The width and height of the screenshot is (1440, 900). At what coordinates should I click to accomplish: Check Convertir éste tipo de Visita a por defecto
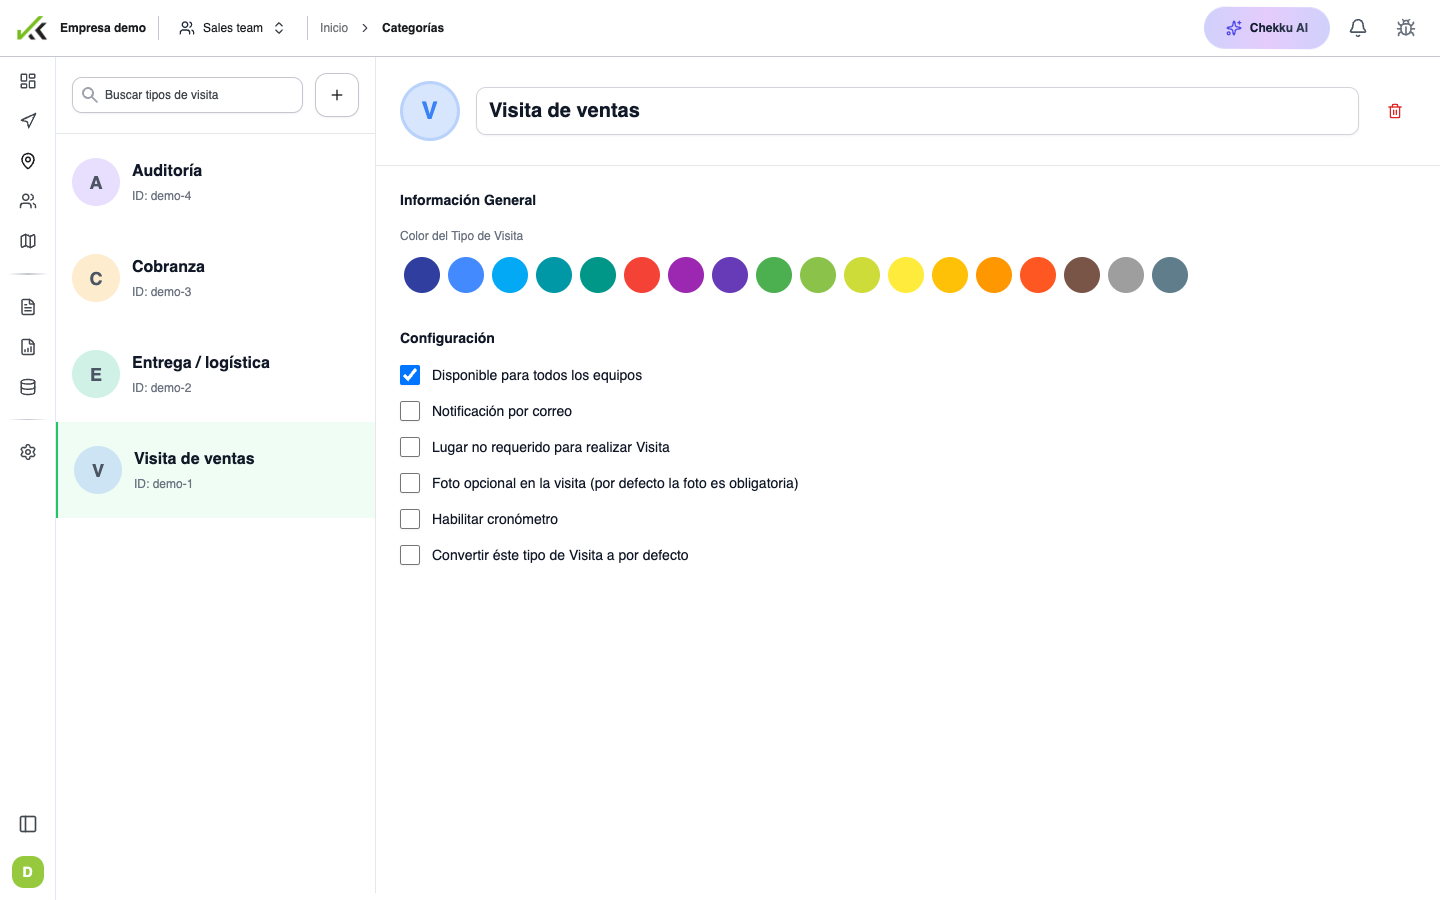410,555
